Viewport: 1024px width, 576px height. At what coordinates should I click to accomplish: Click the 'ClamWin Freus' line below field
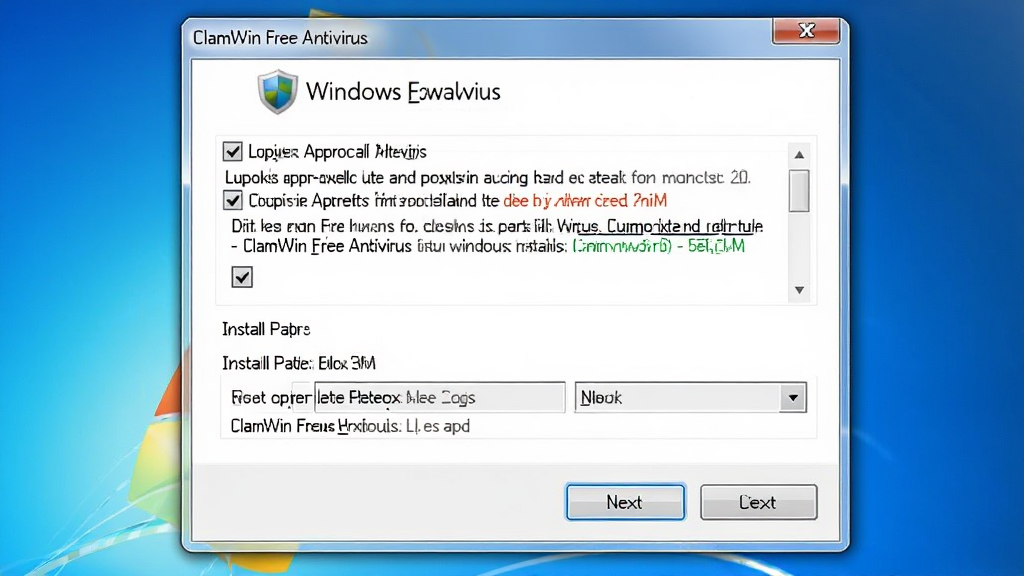[x=350, y=426]
